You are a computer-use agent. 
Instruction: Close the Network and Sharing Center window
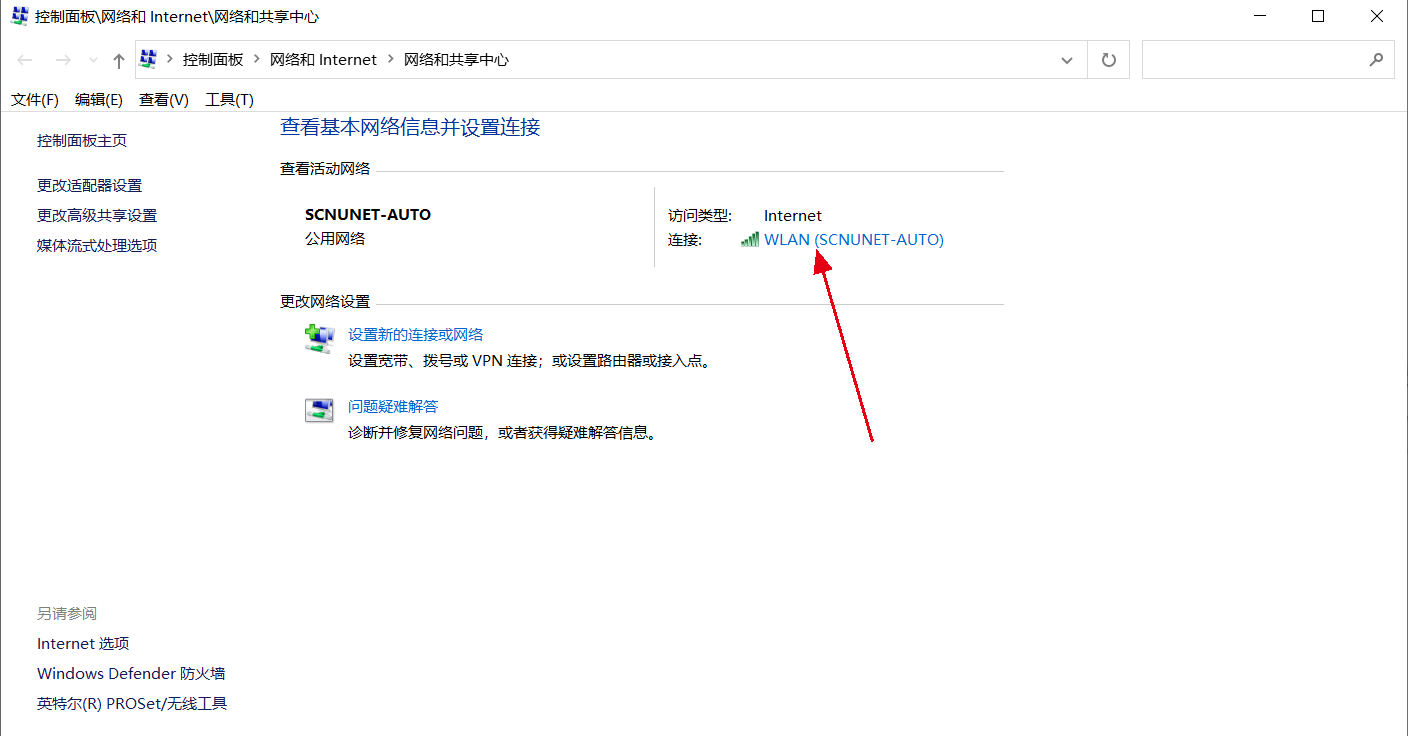pyautogui.click(x=1377, y=16)
